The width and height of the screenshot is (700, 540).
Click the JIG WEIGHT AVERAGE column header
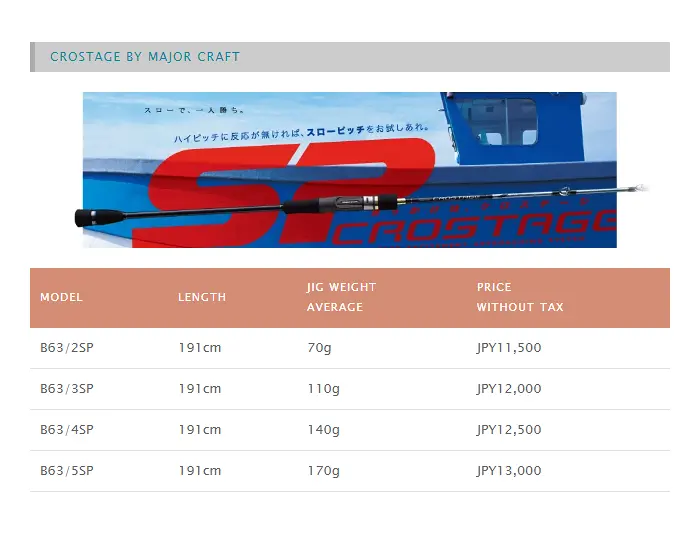point(342,297)
